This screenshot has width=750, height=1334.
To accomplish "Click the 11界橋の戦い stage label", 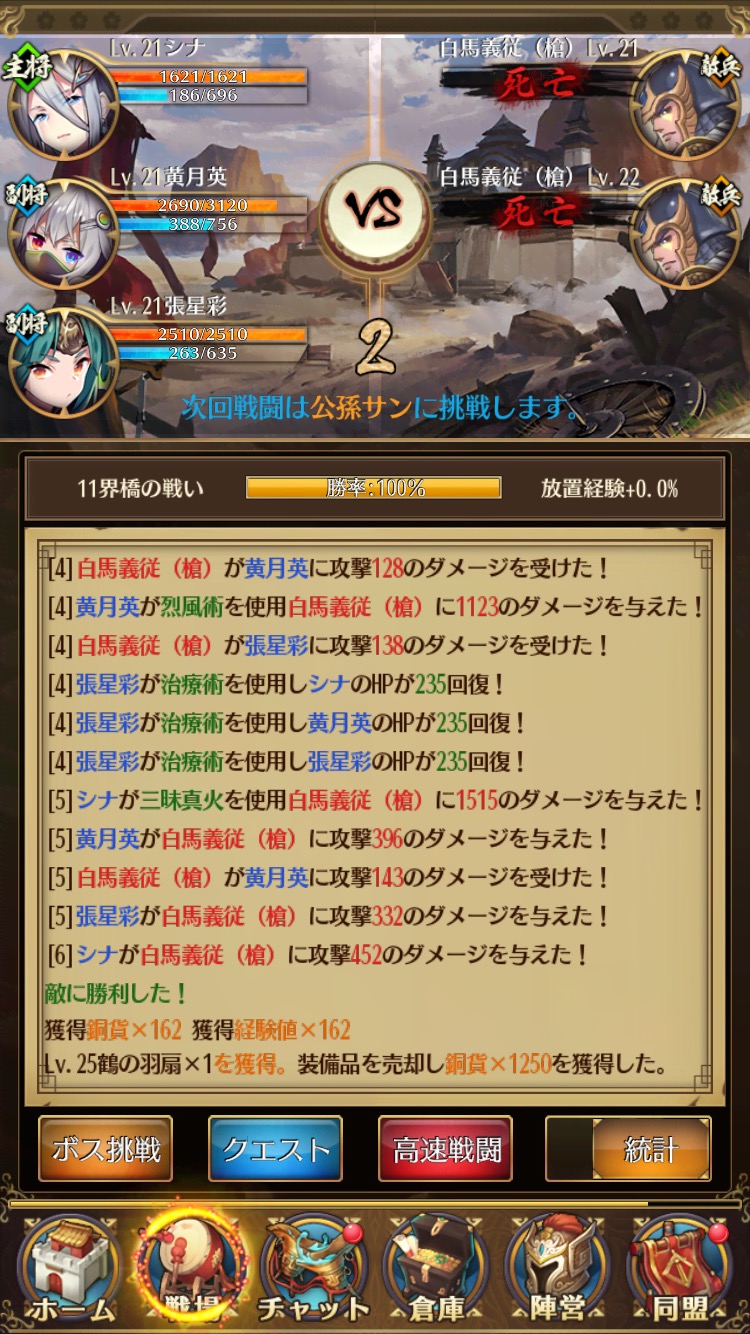I will (140, 489).
